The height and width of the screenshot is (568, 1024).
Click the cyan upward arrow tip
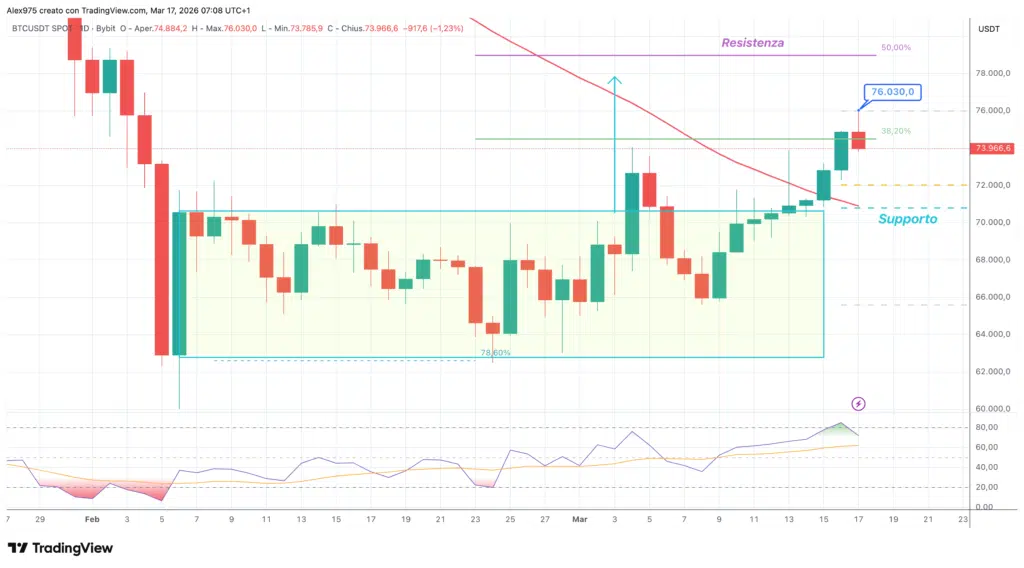(x=615, y=80)
